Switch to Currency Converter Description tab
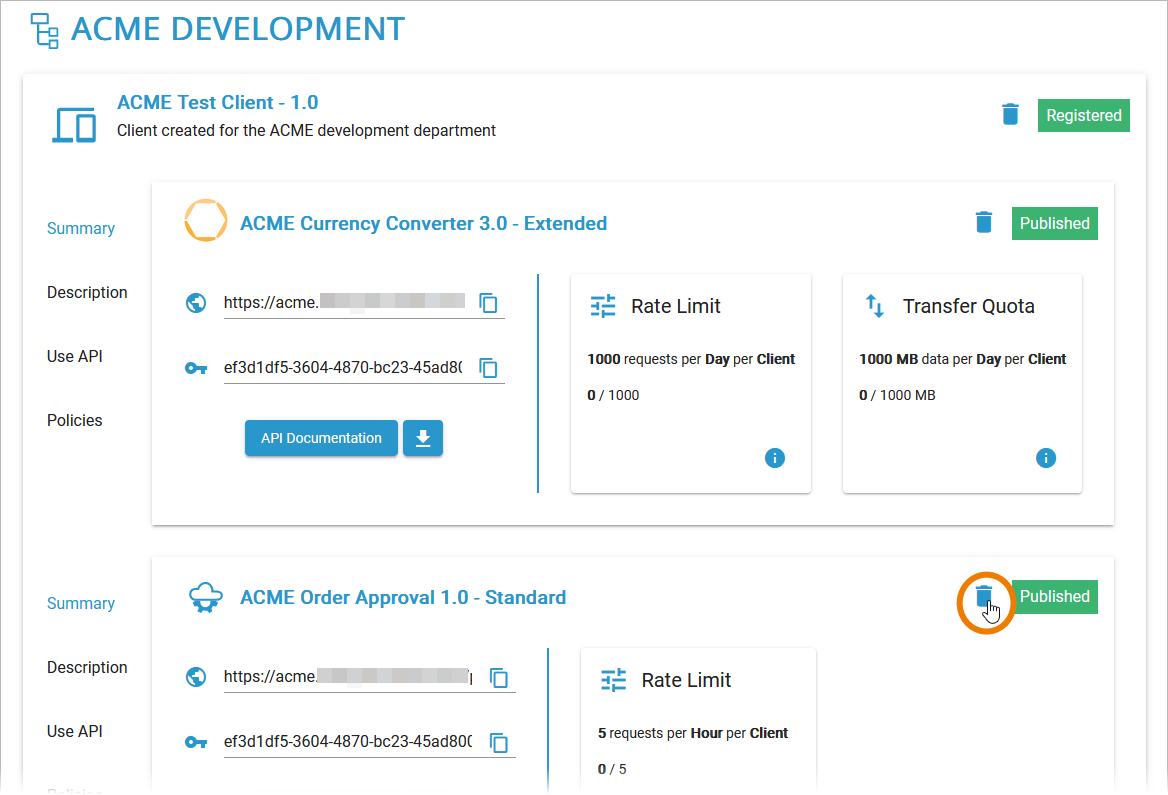The image size is (1168, 795). [x=87, y=292]
